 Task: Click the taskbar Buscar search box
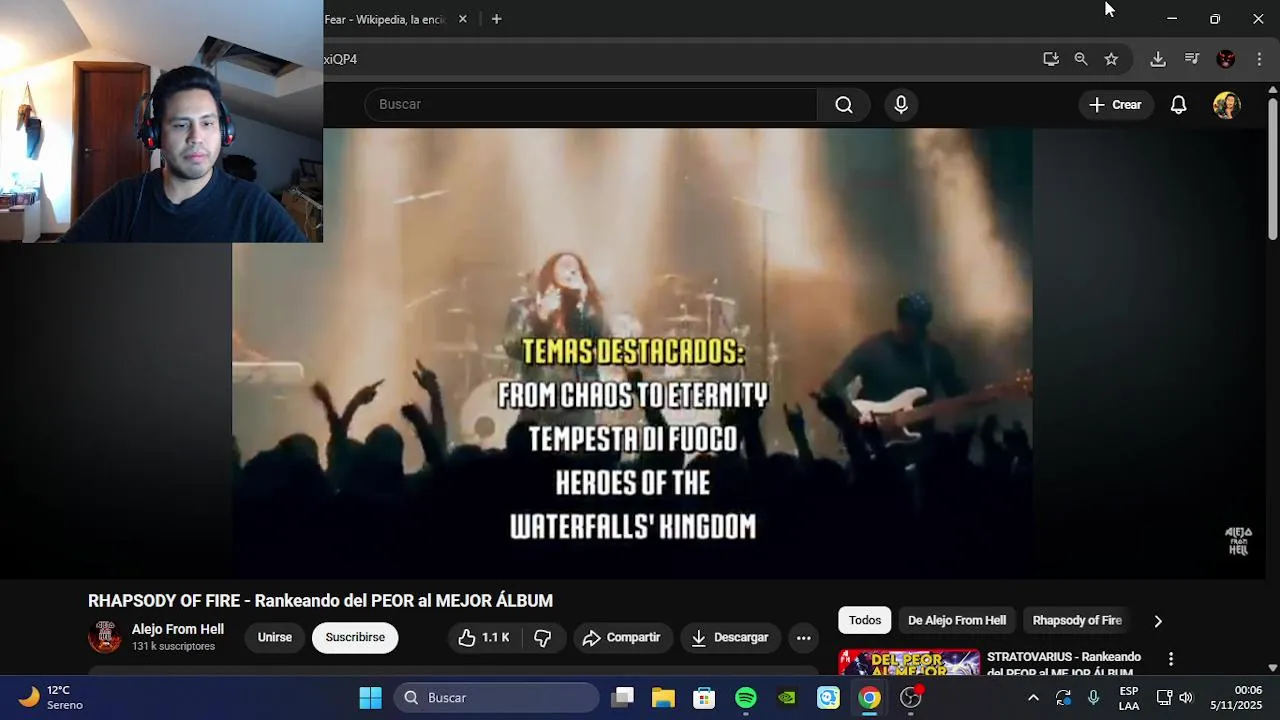tap(497, 698)
